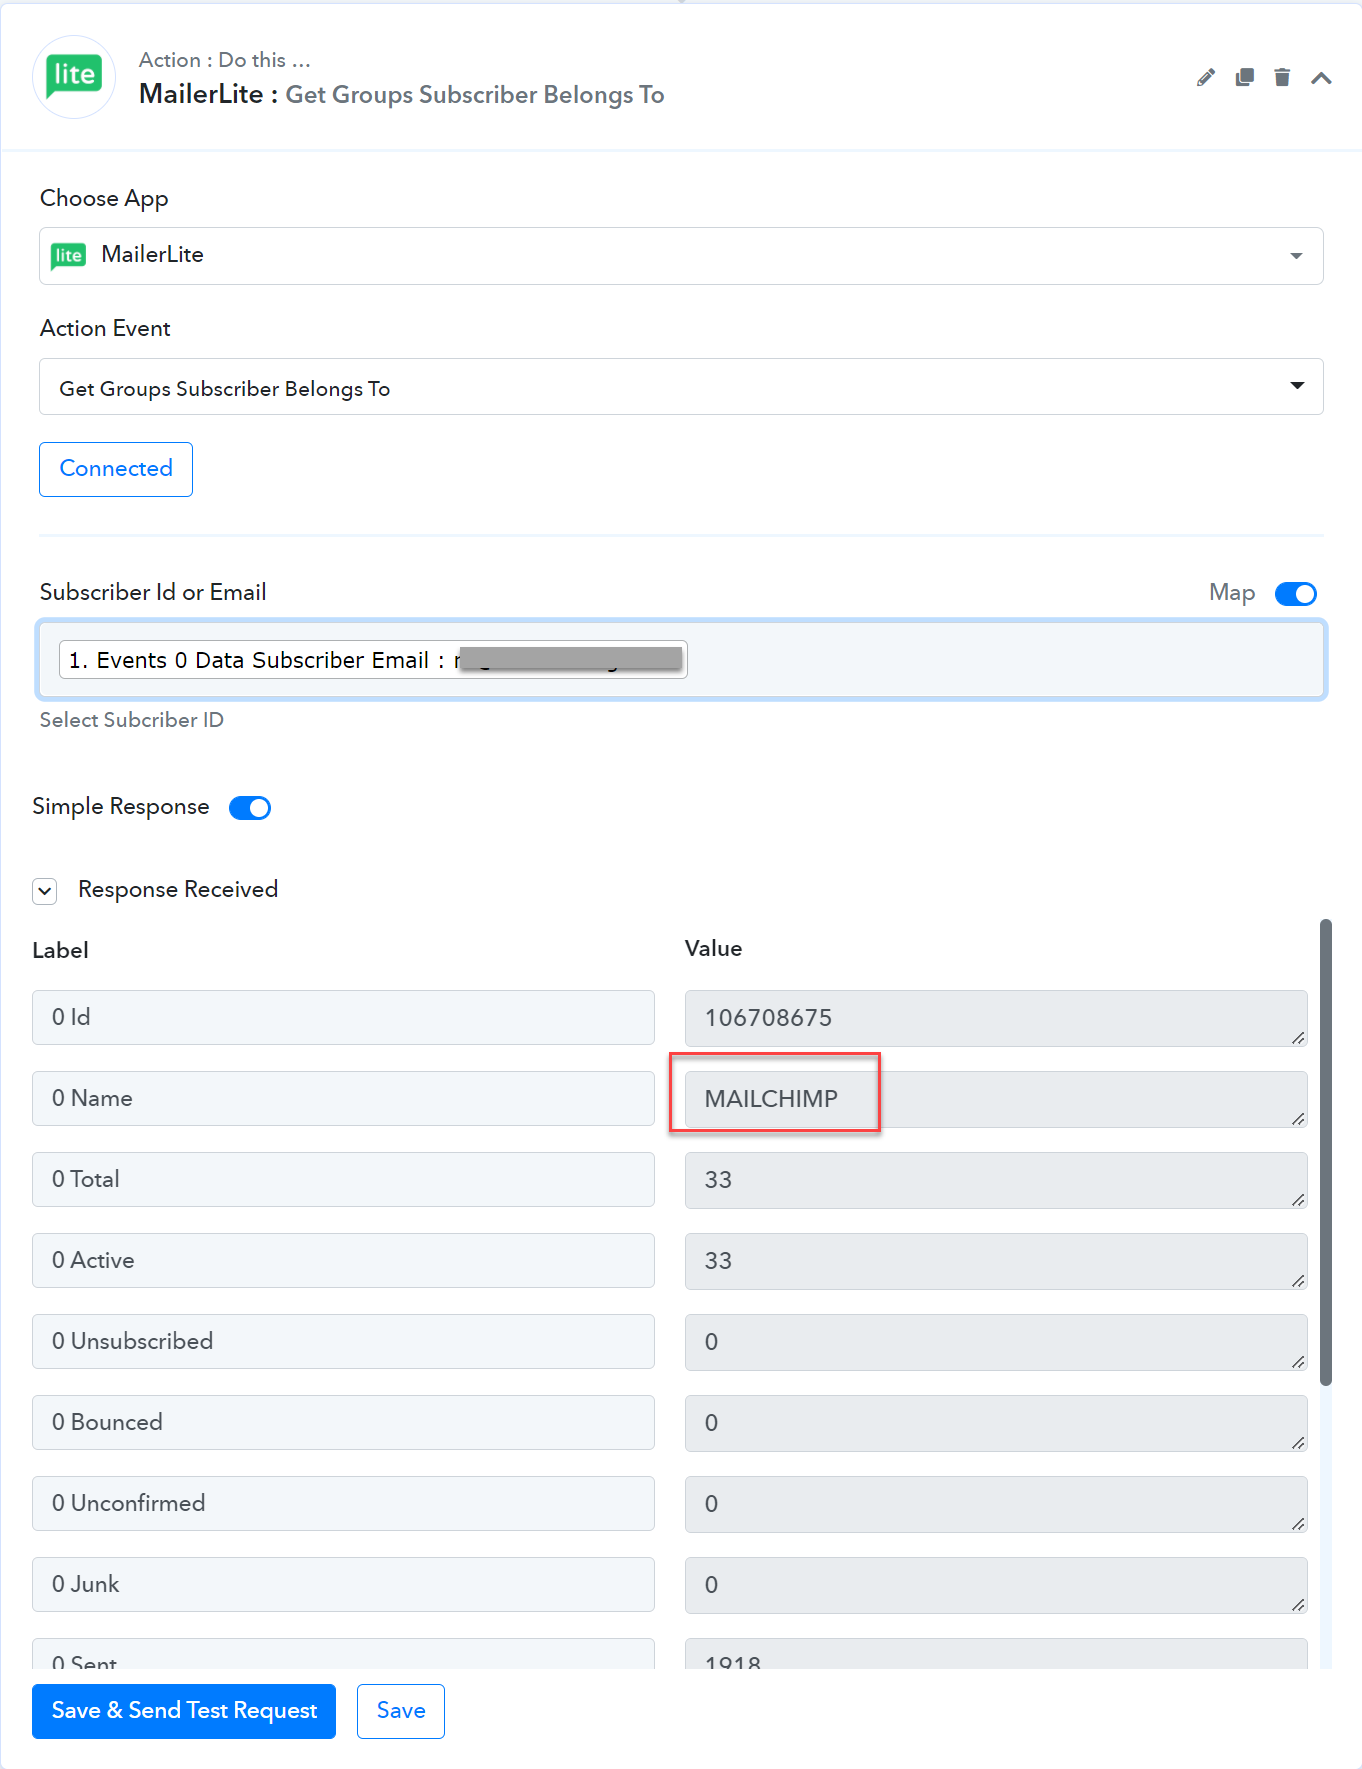Viewport: 1362px width, 1769px height.
Task: Disable the Simple Response toggle
Action: [x=250, y=808]
